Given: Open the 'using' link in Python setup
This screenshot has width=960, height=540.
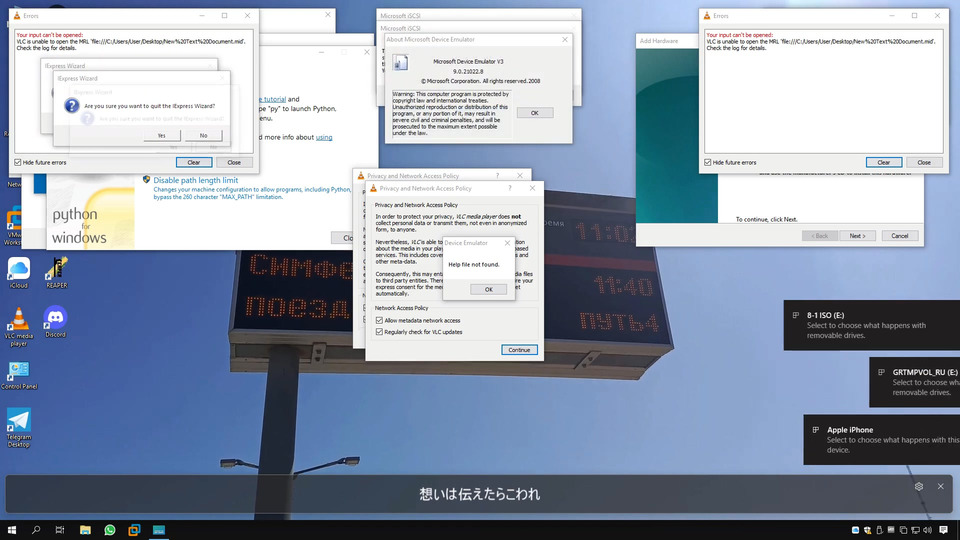Looking at the screenshot, I should 324,137.
